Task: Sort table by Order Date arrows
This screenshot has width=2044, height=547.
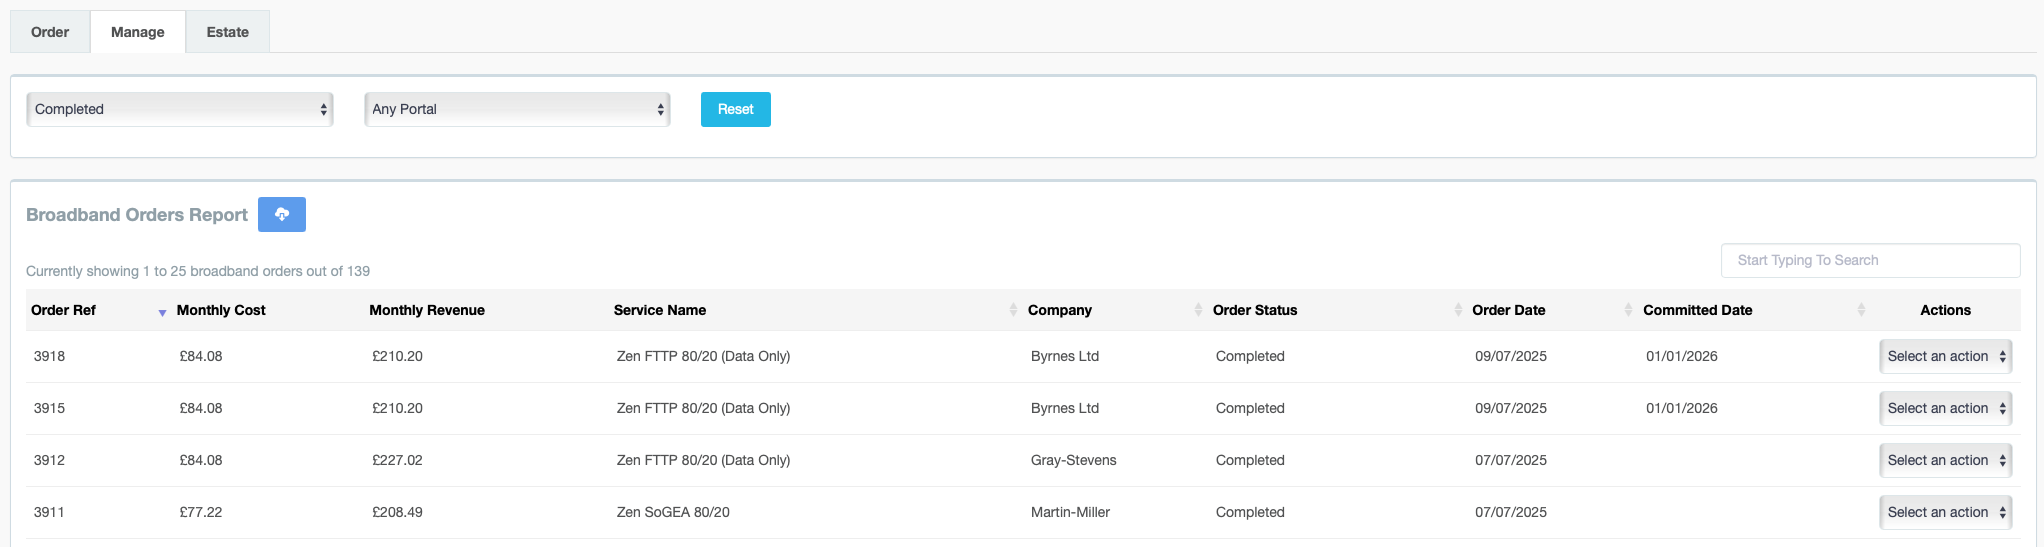Action: pyautogui.click(x=1628, y=310)
